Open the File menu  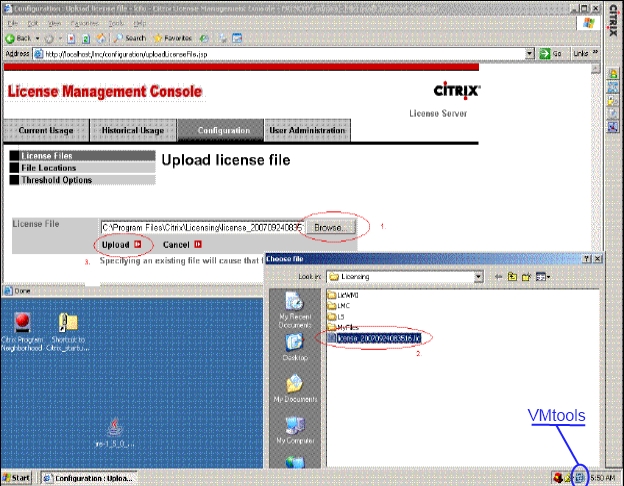[x=12, y=23]
